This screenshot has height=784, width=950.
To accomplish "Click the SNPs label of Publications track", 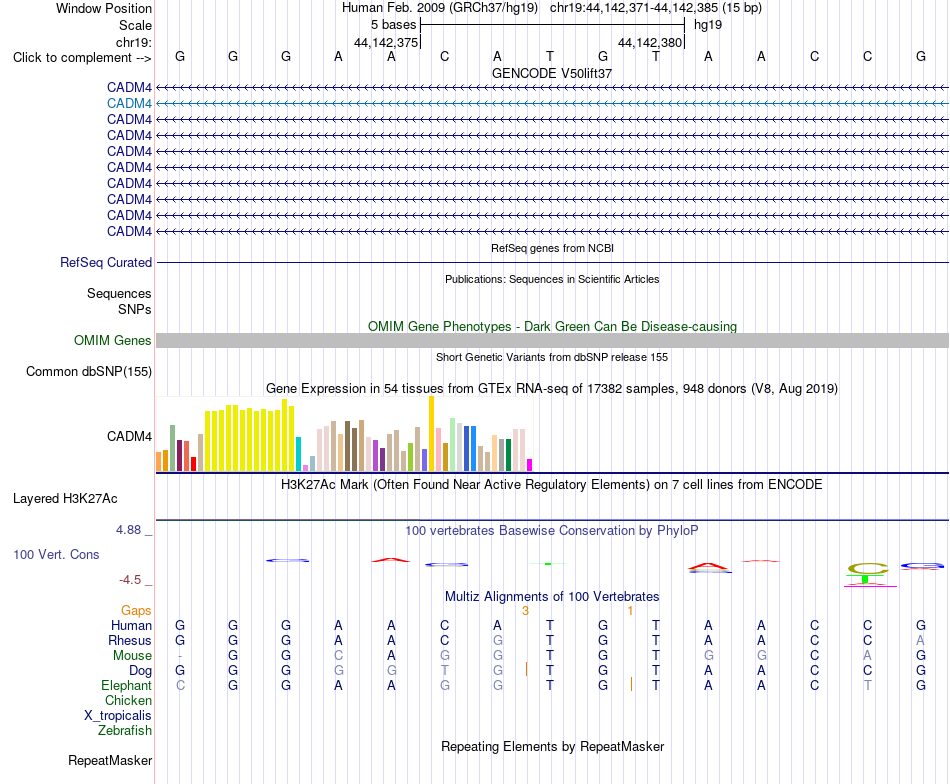I will coord(135,309).
